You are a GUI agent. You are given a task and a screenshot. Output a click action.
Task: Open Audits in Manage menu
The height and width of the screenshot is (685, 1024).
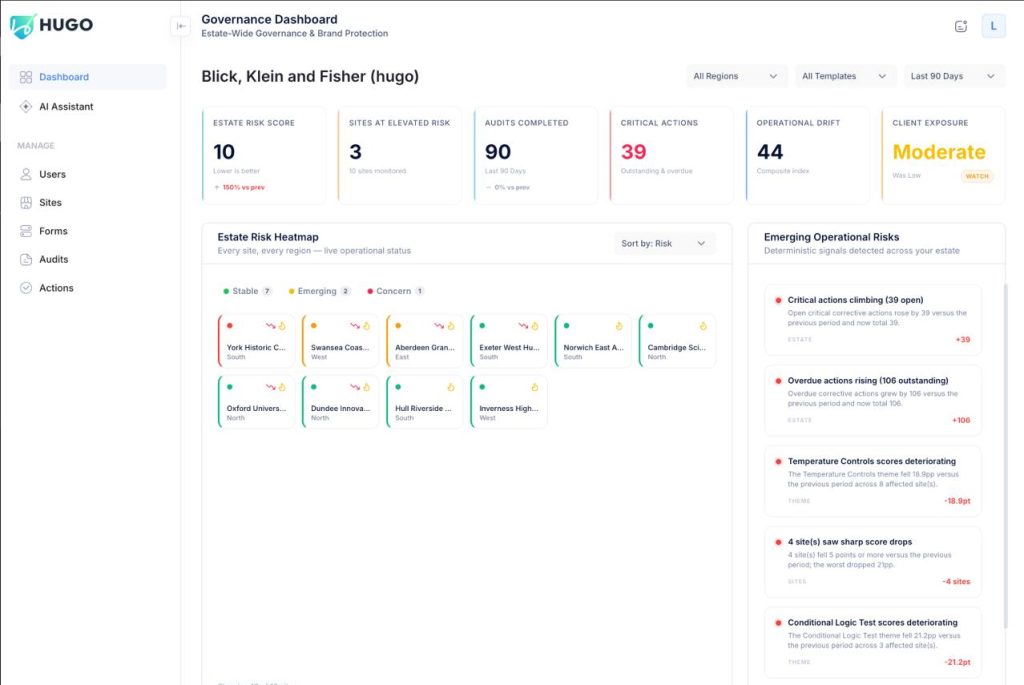click(x=88, y=259)
